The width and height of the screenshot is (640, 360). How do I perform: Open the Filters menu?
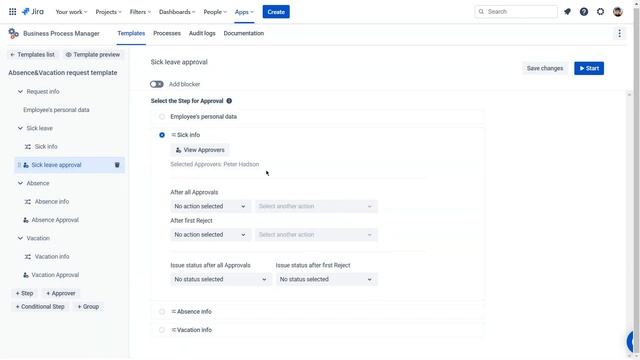pos(140,12)
